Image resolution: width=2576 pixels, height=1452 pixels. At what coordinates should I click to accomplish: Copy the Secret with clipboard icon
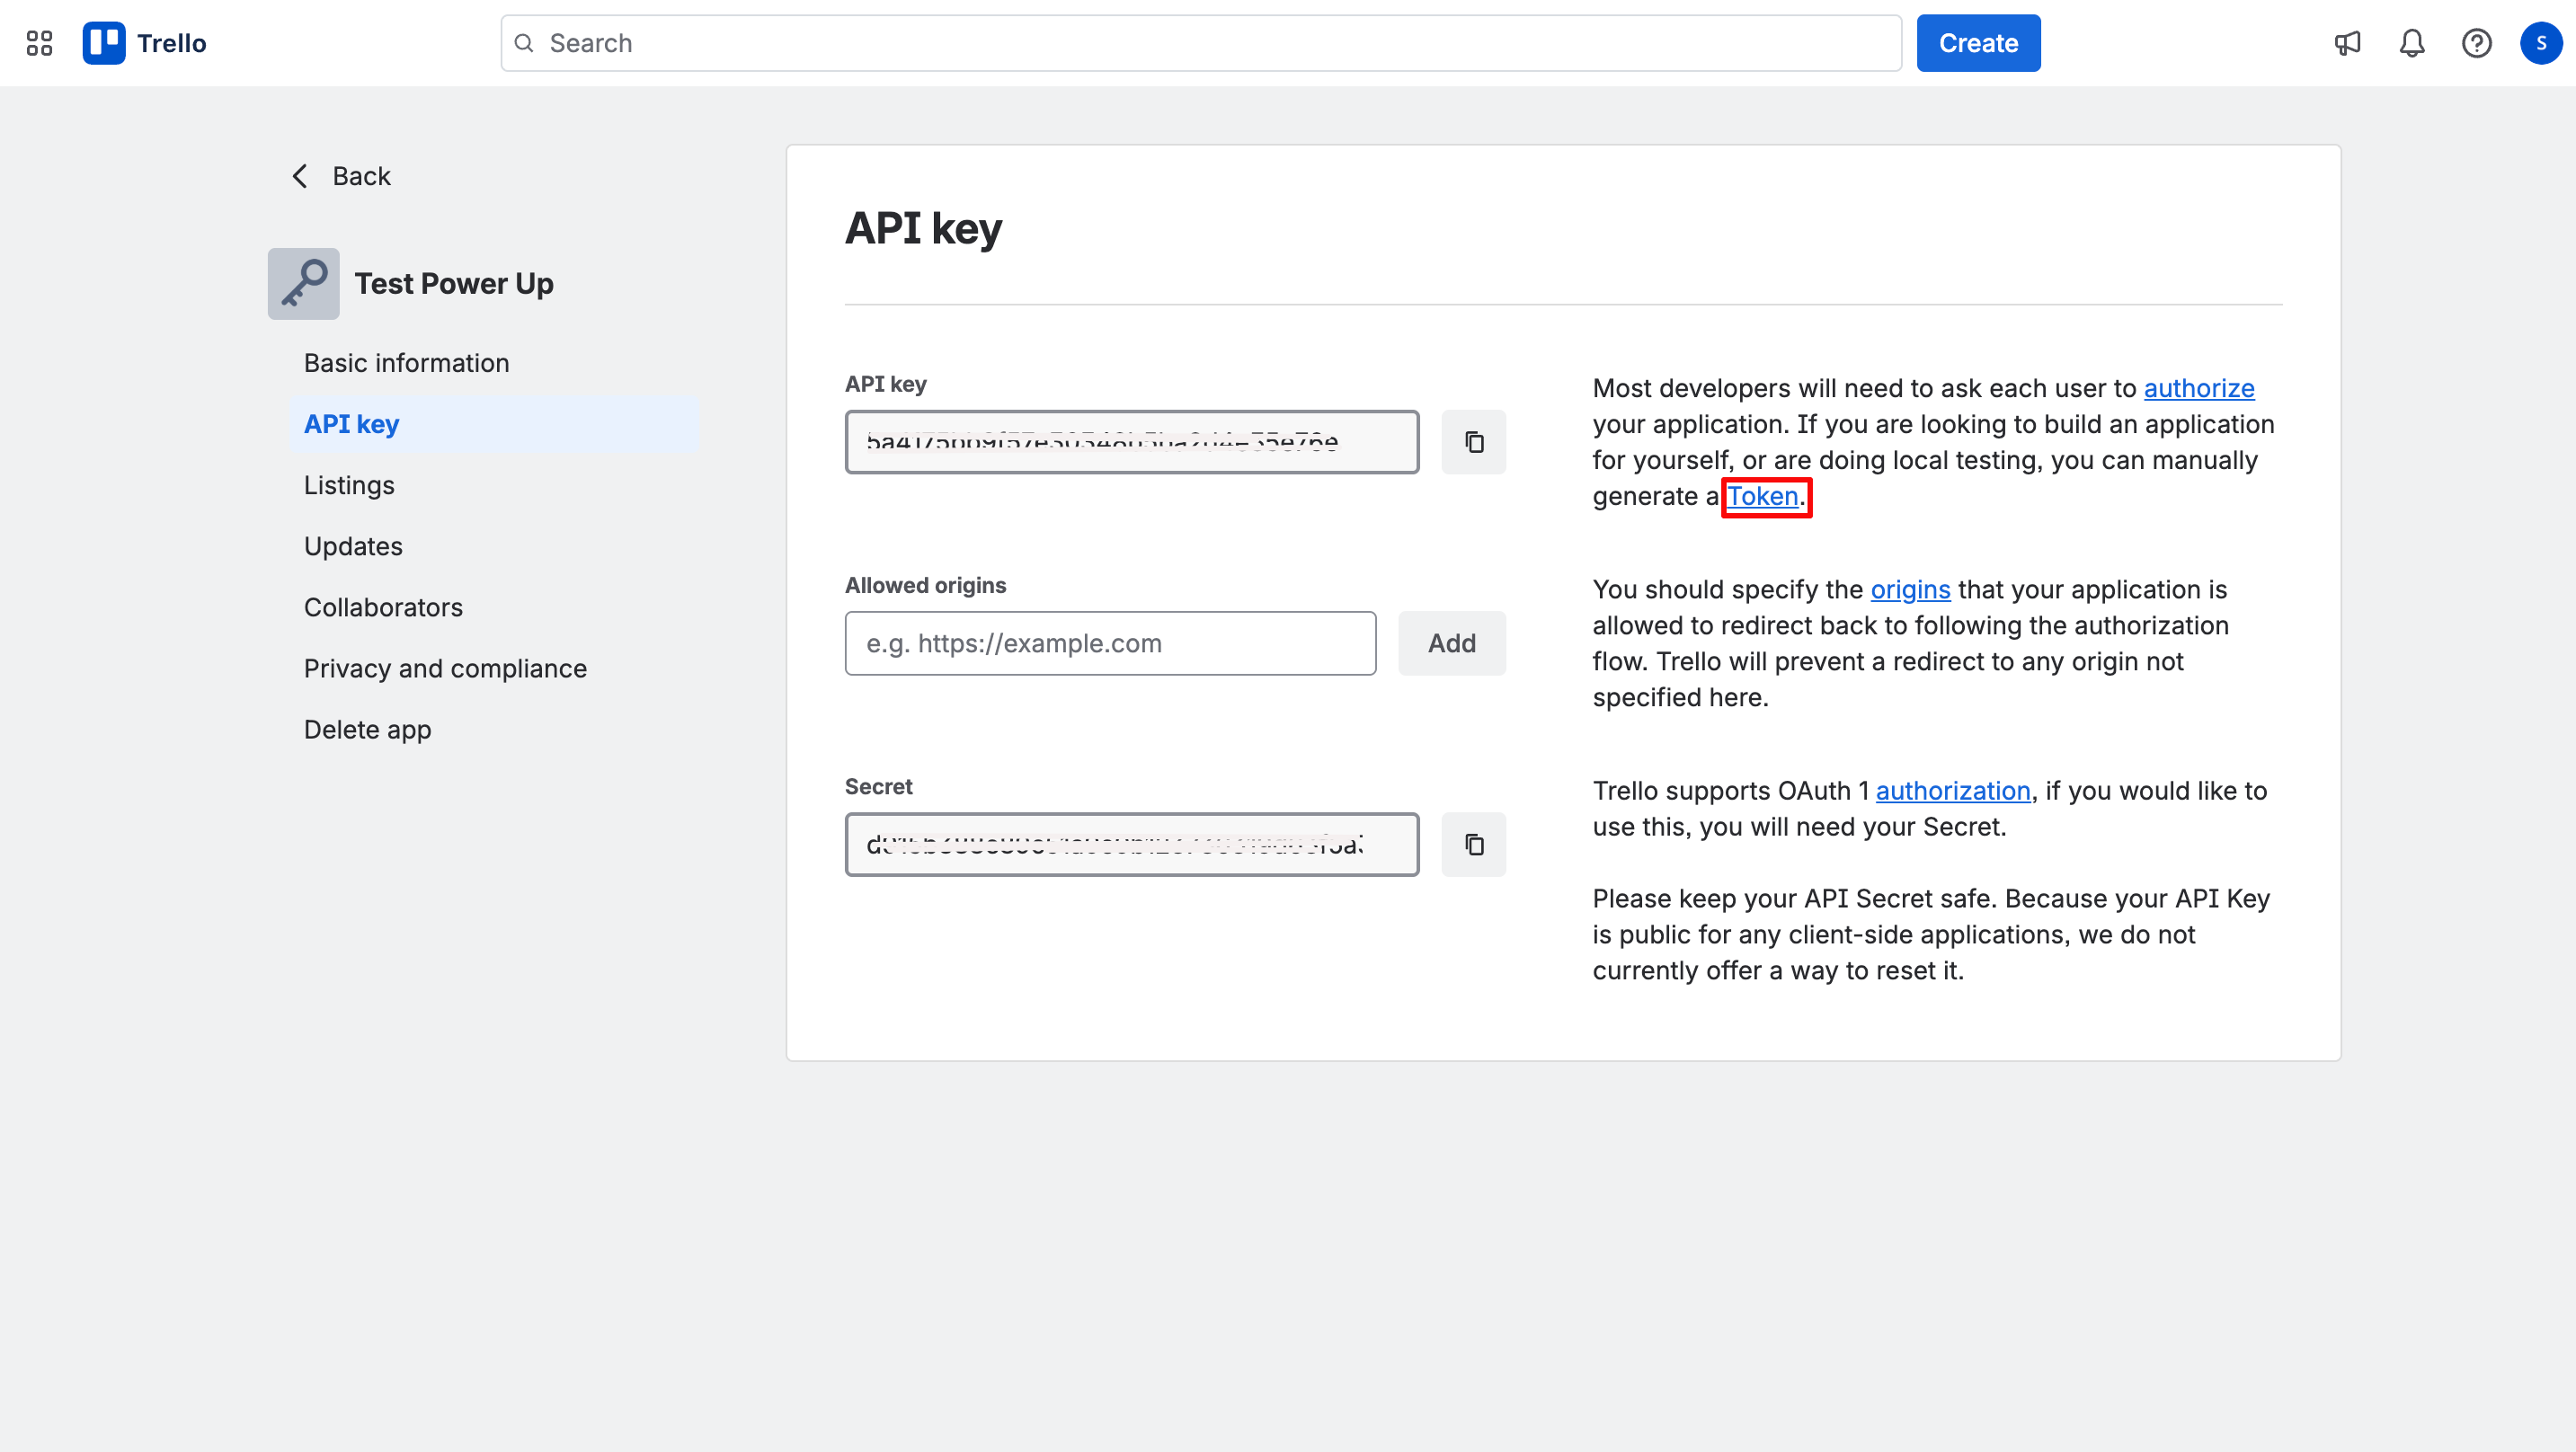1473,844
